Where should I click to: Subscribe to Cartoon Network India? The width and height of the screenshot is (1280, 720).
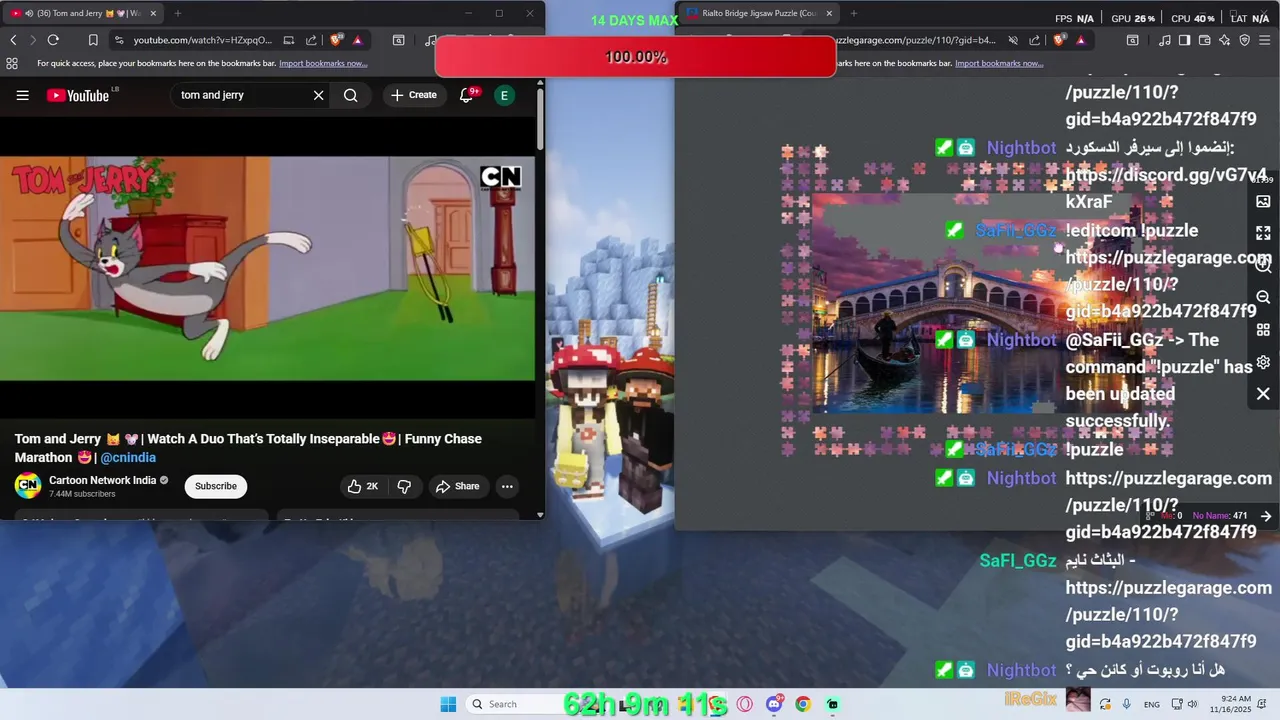pyautogui.click(x=216, y=486)
